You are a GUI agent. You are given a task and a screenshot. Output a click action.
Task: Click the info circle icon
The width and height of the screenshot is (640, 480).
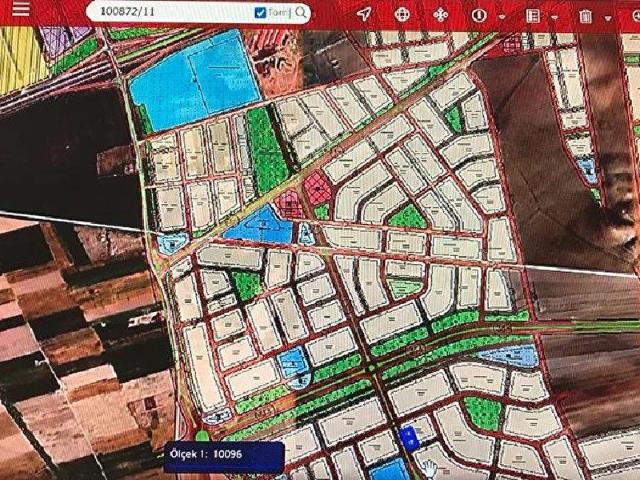click(479, 16)
